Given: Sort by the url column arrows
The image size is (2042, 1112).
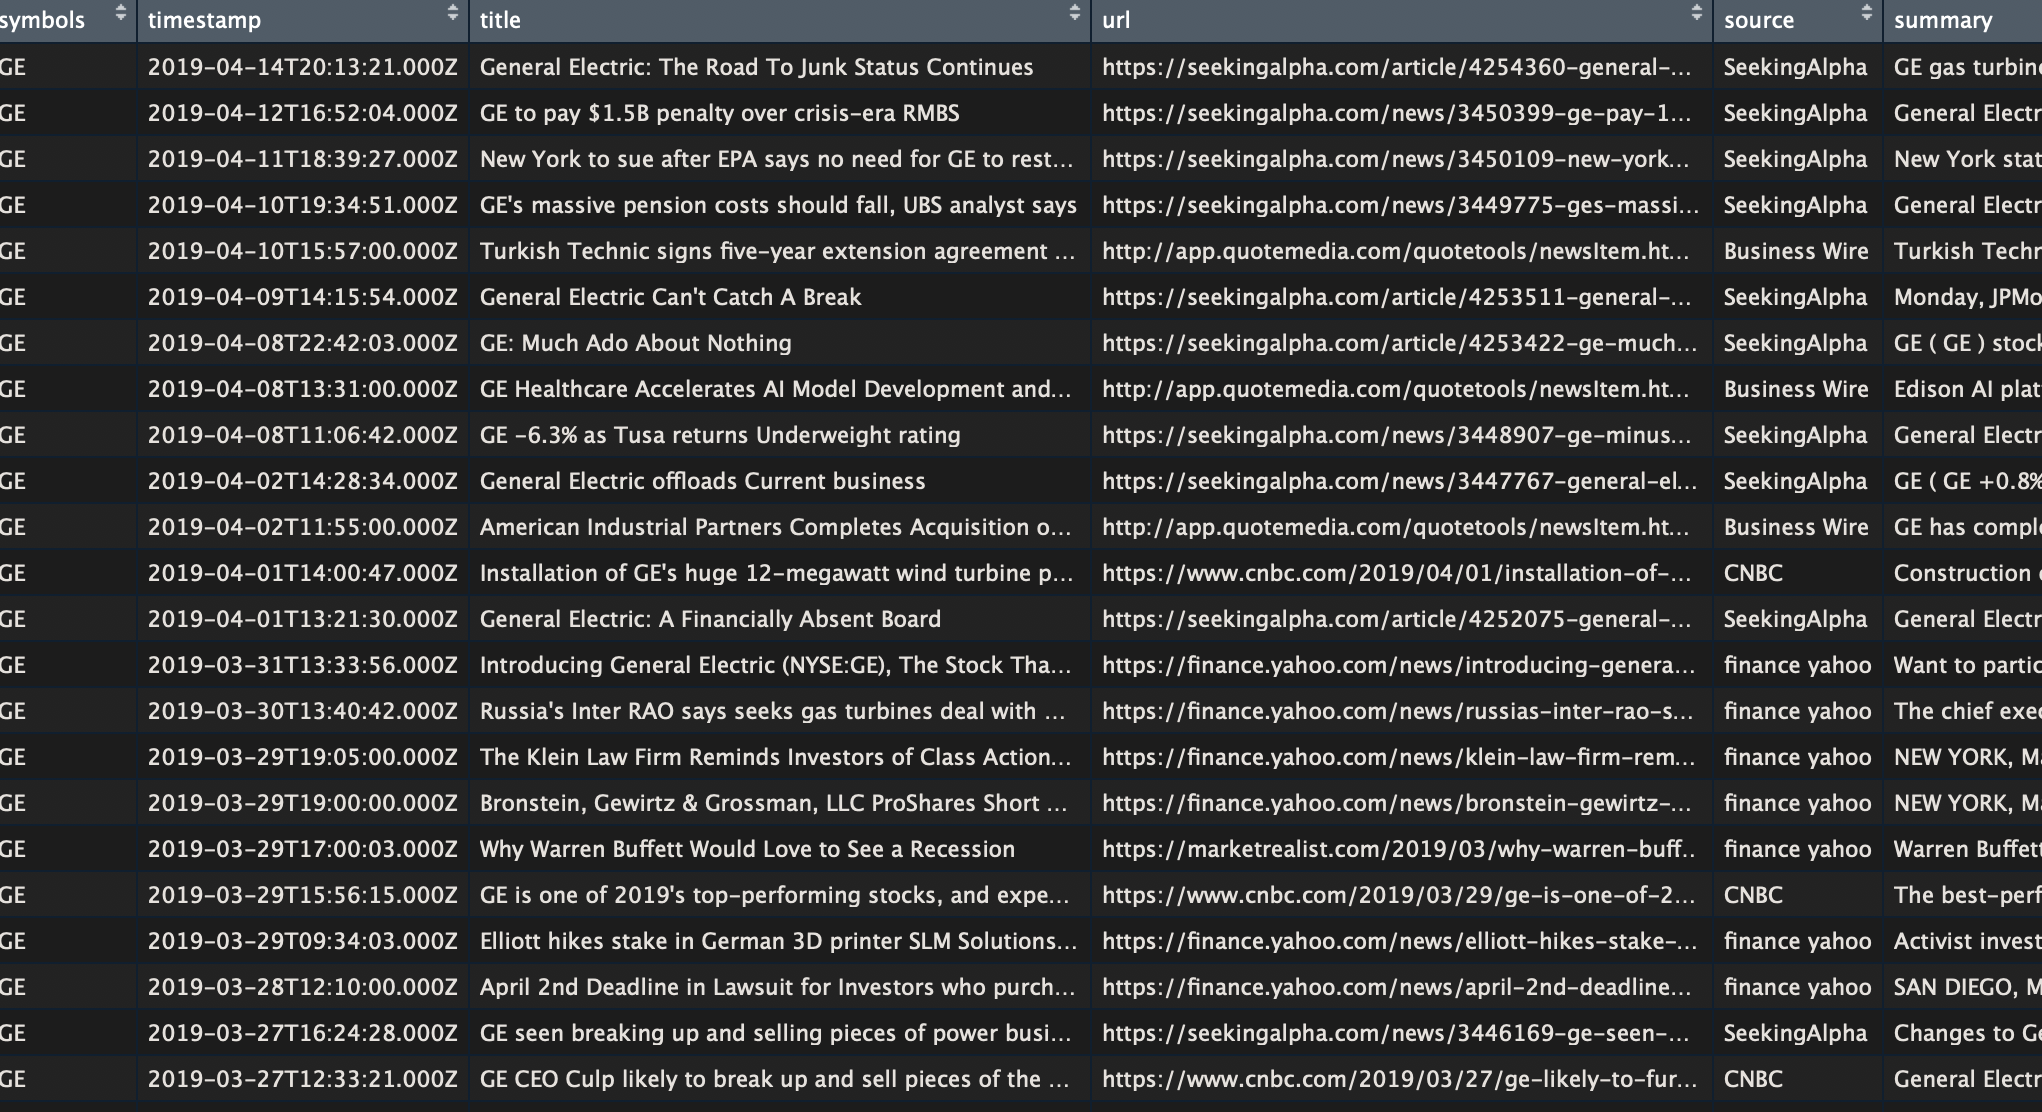Looking at the screenshot, I should coord(1697,14).
